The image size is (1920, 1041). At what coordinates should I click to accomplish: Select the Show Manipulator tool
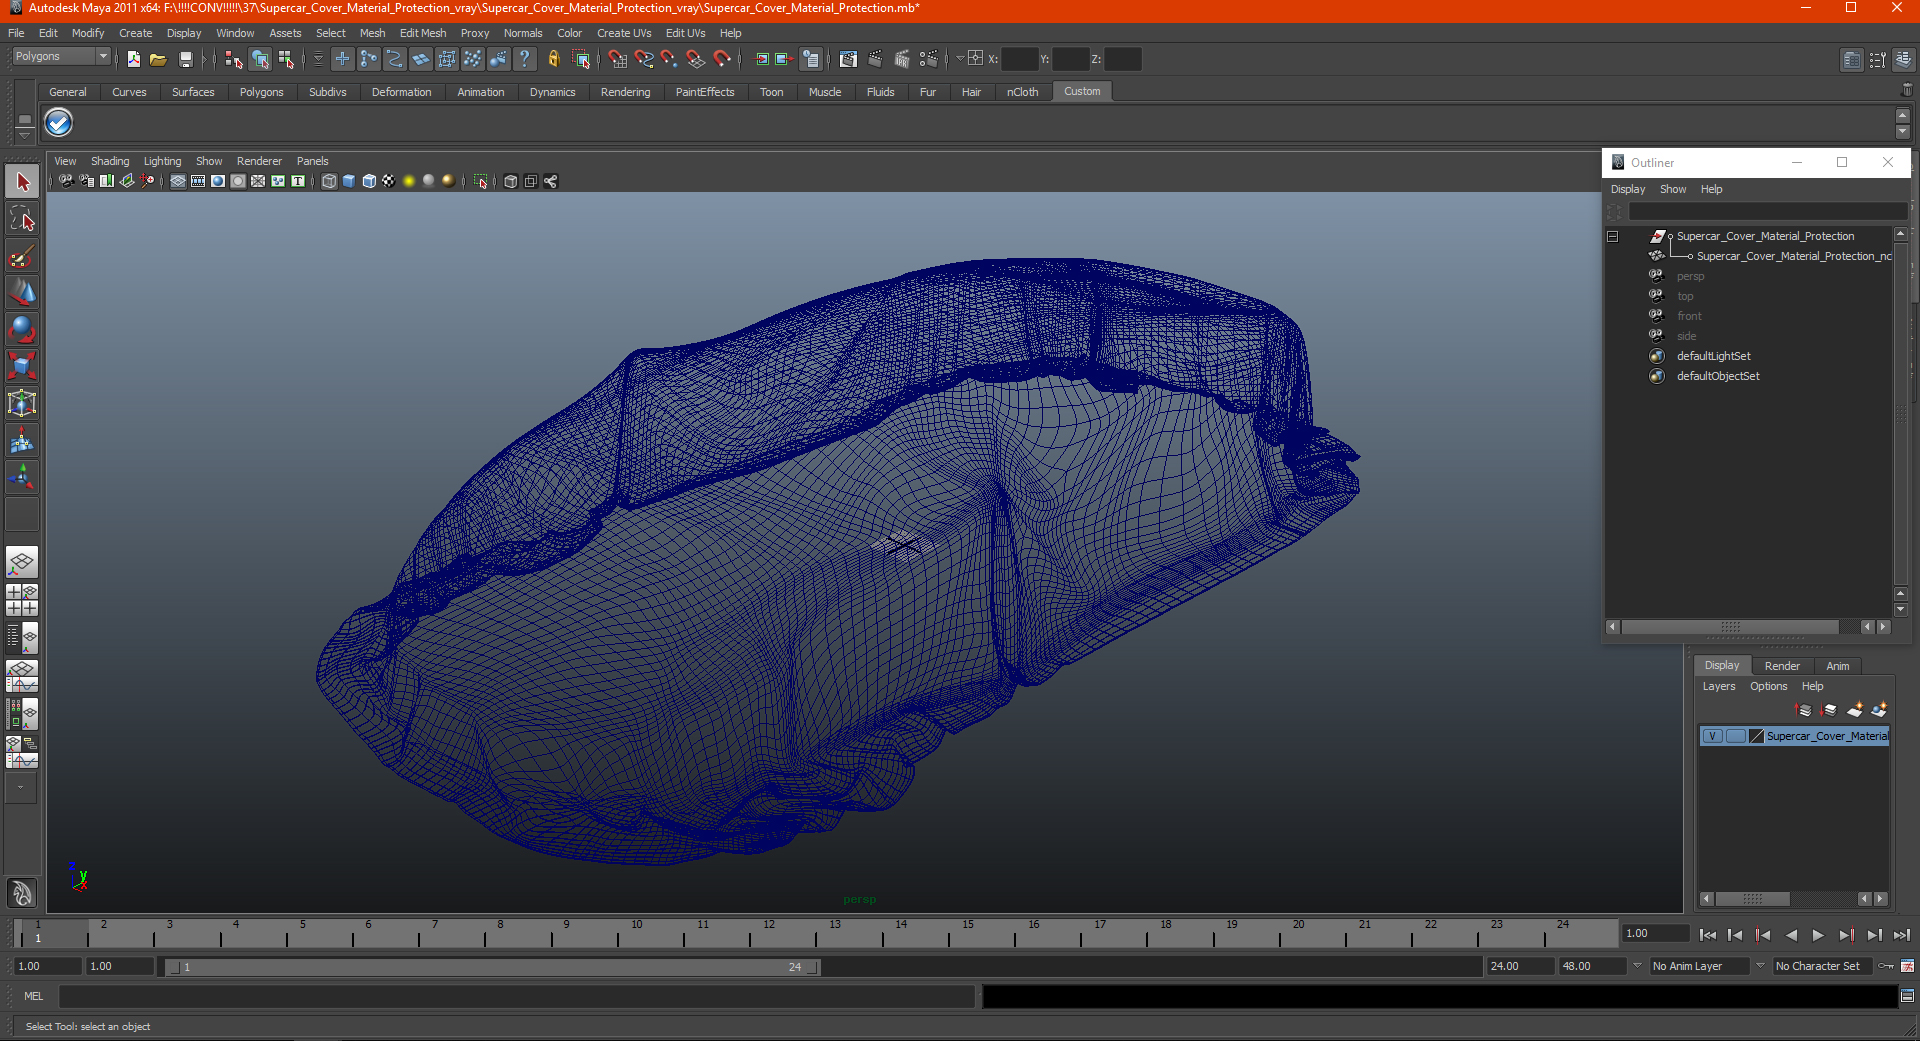tap(22, 477)
